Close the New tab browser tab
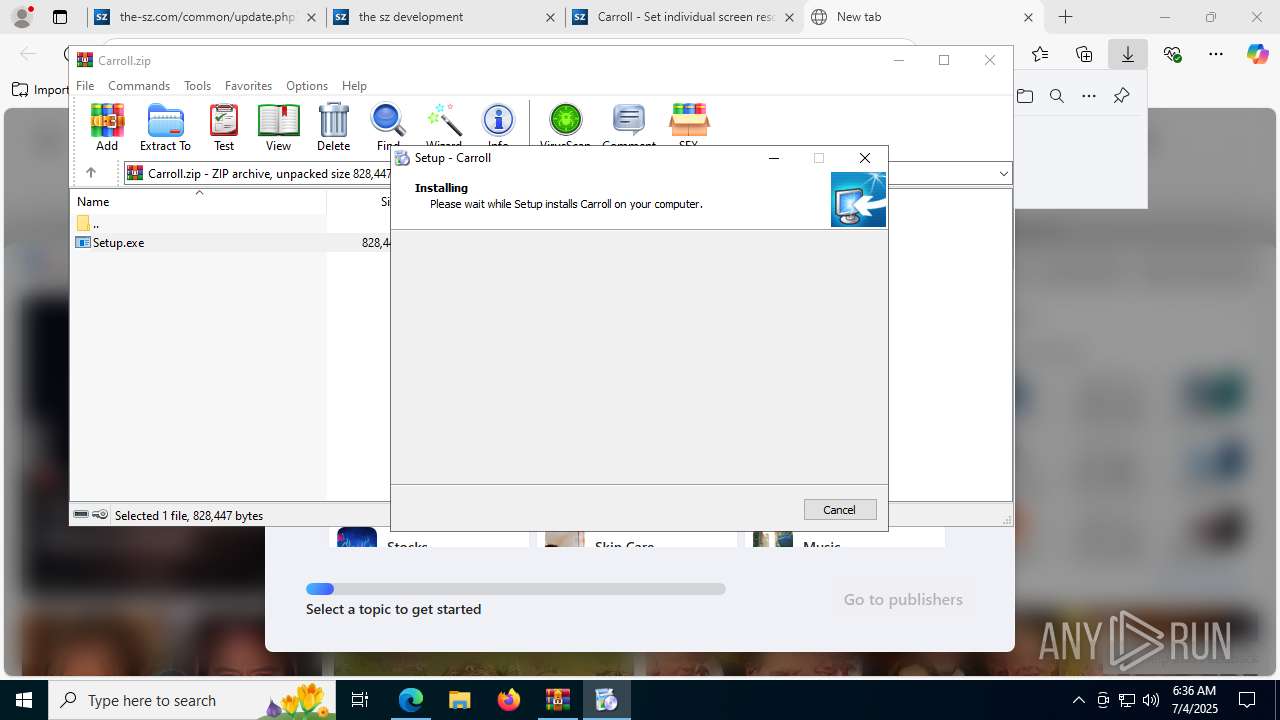1280x720 pixels. coord(1028,17)
